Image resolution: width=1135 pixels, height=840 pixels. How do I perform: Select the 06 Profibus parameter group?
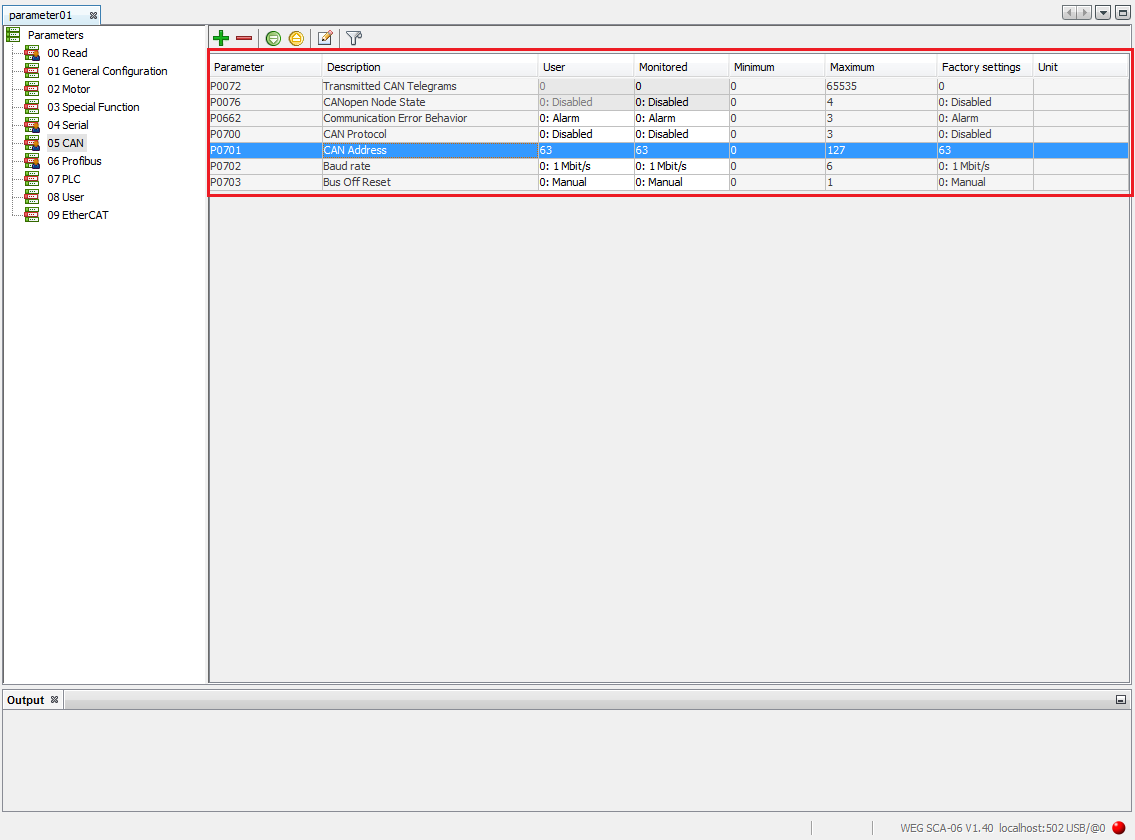click(74, 161)
